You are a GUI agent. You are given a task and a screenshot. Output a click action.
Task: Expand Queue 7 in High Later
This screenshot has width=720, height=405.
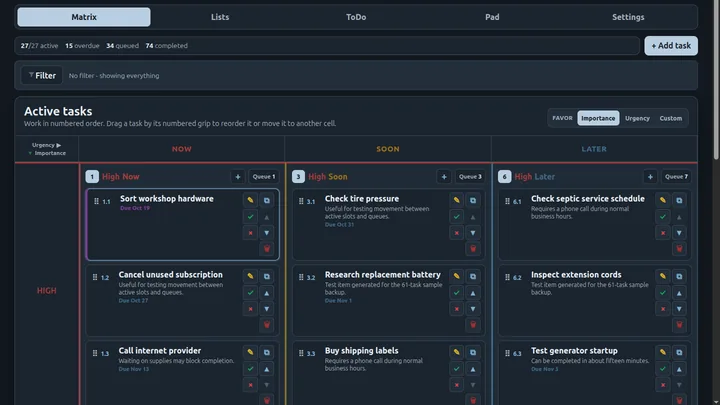point(676,176)
